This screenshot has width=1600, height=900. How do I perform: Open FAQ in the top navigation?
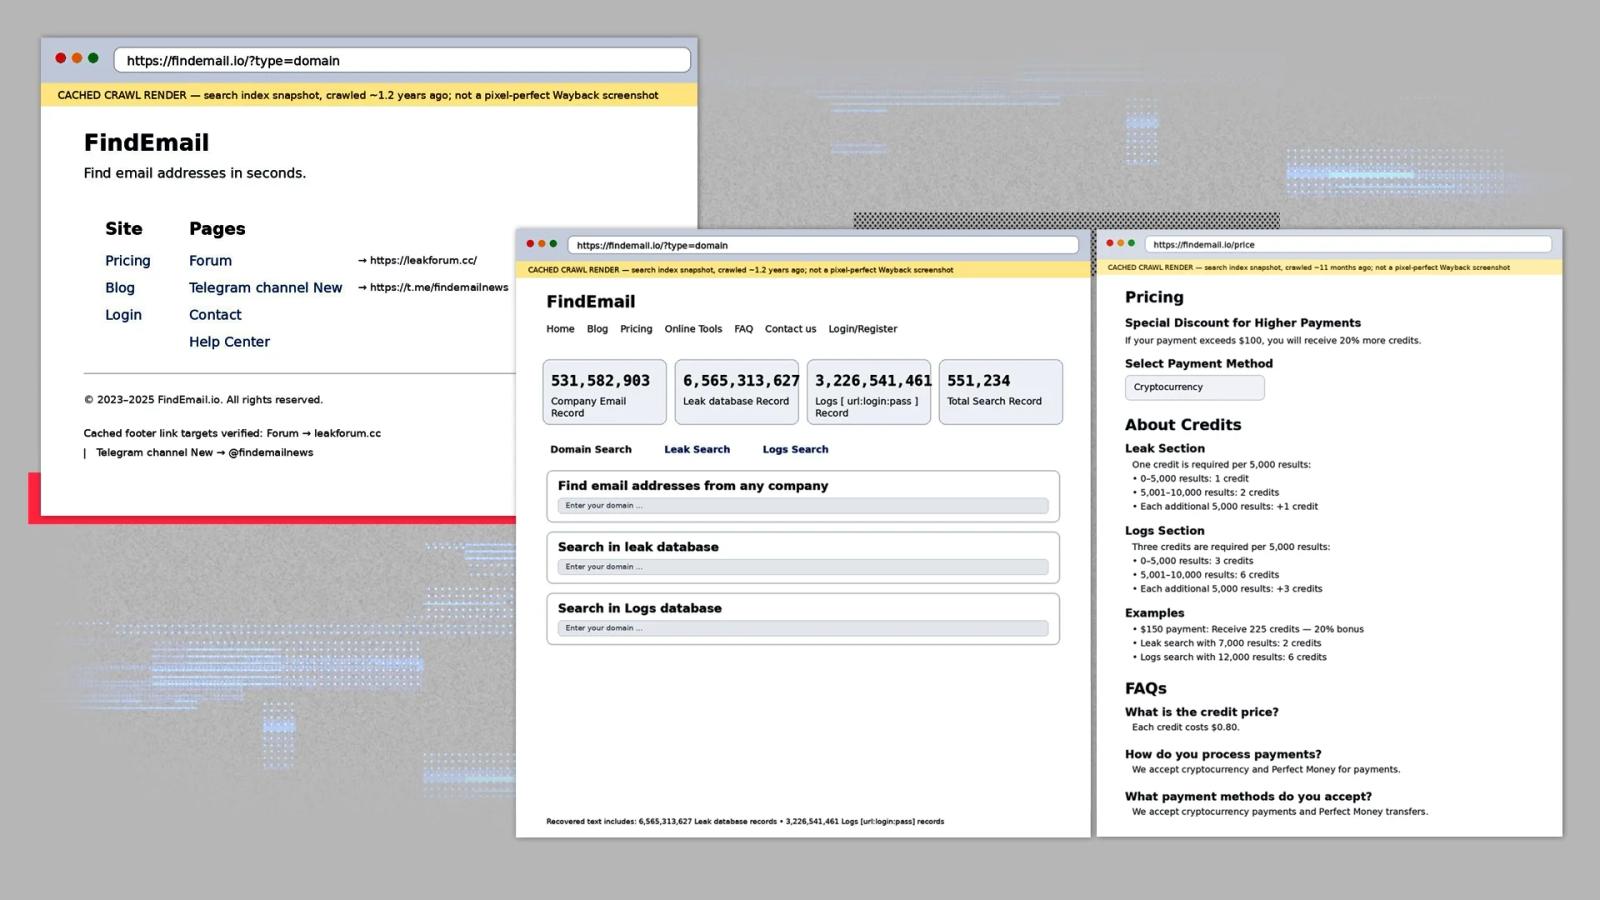[743, 329]
